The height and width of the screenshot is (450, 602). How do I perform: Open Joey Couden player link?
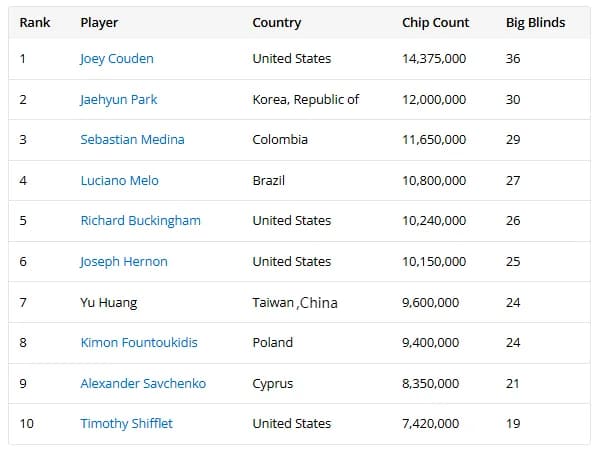pos(117,59)
